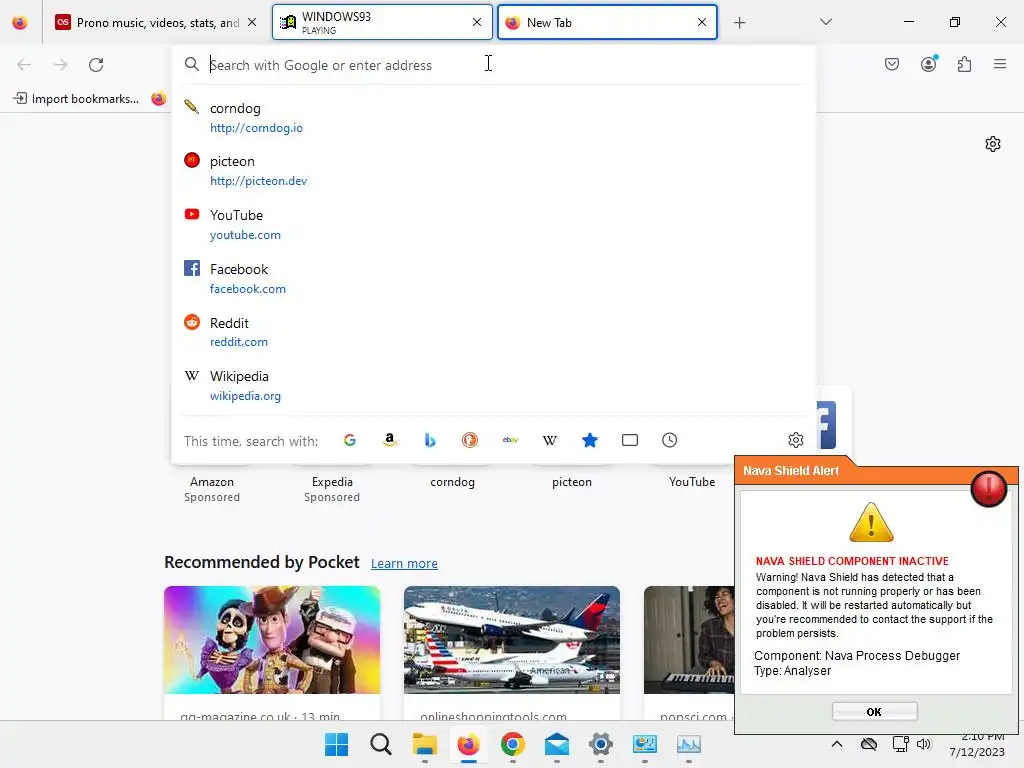Image resolution: width=1024 pixels, height=768 pixels.
Task: Click the red Nava Shield alert icon
Action: click(989, 488)
